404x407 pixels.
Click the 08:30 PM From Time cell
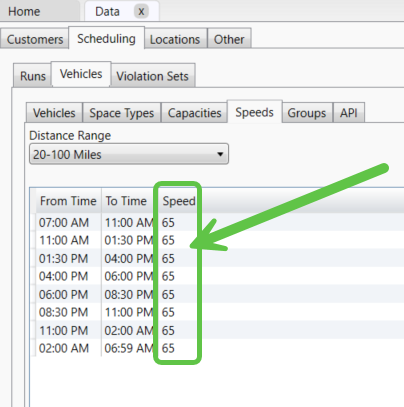point(63,312)
